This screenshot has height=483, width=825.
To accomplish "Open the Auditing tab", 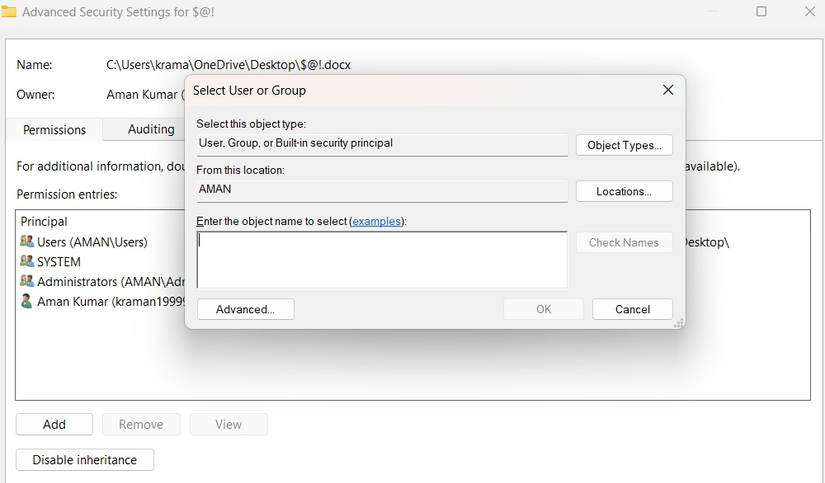I will tap(151, 130).
